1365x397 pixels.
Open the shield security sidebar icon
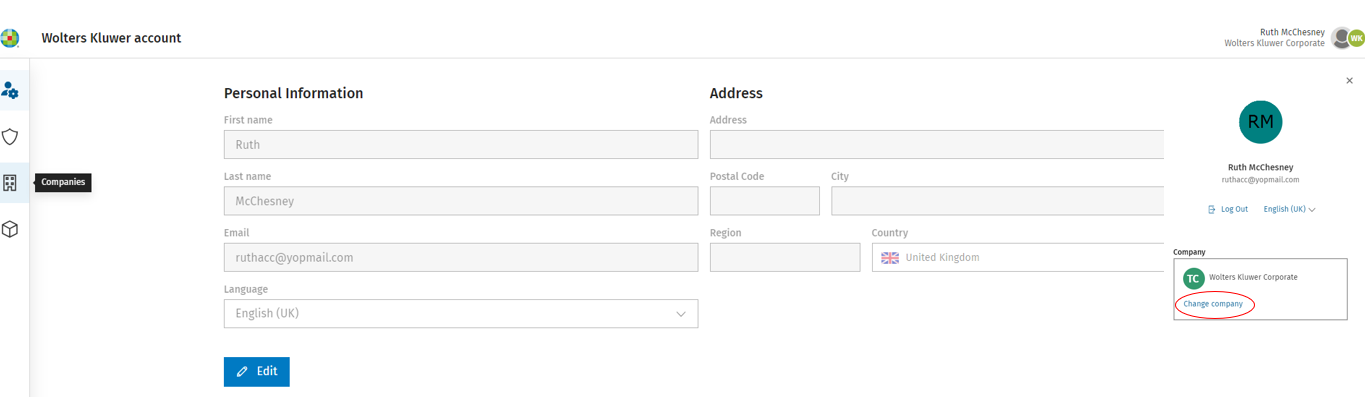(10, 137)
